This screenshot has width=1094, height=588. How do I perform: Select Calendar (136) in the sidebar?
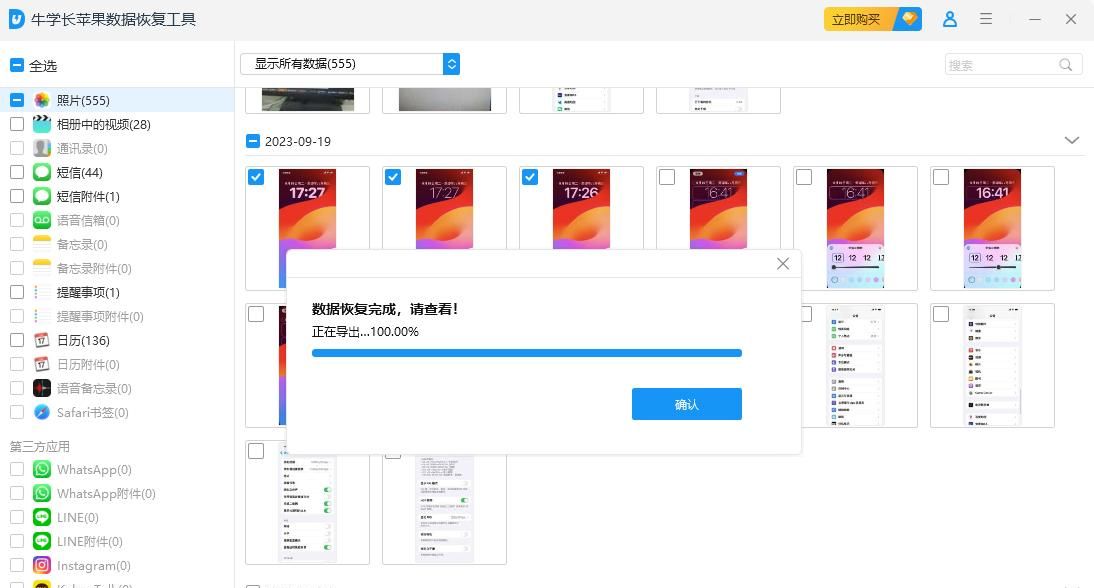point(83,340)
